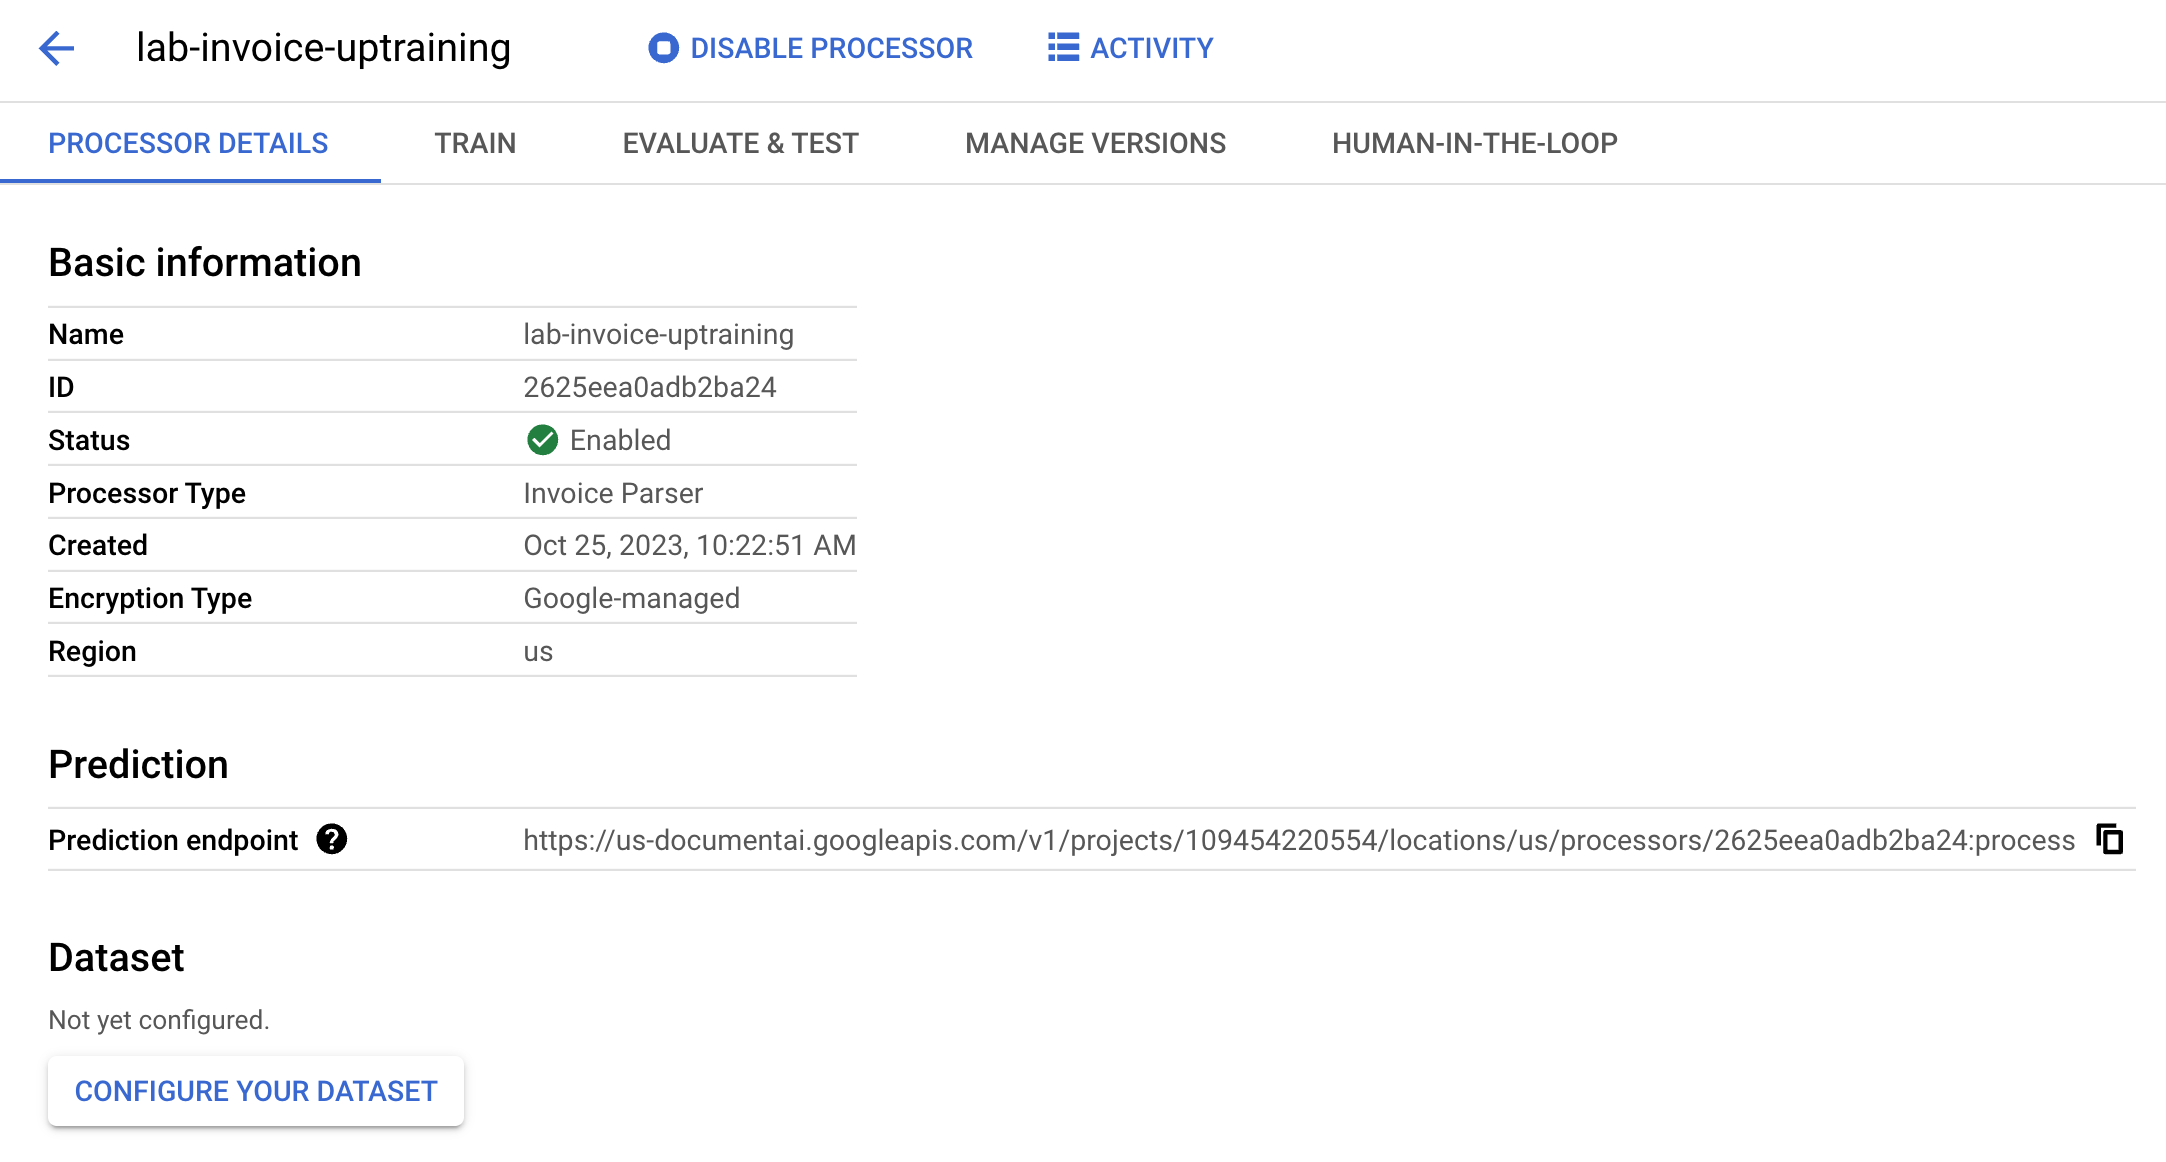This screenshot has width=2166, height=1162.
Task: Open the MANAGE VERSIONS tab
Action: 1095,143
